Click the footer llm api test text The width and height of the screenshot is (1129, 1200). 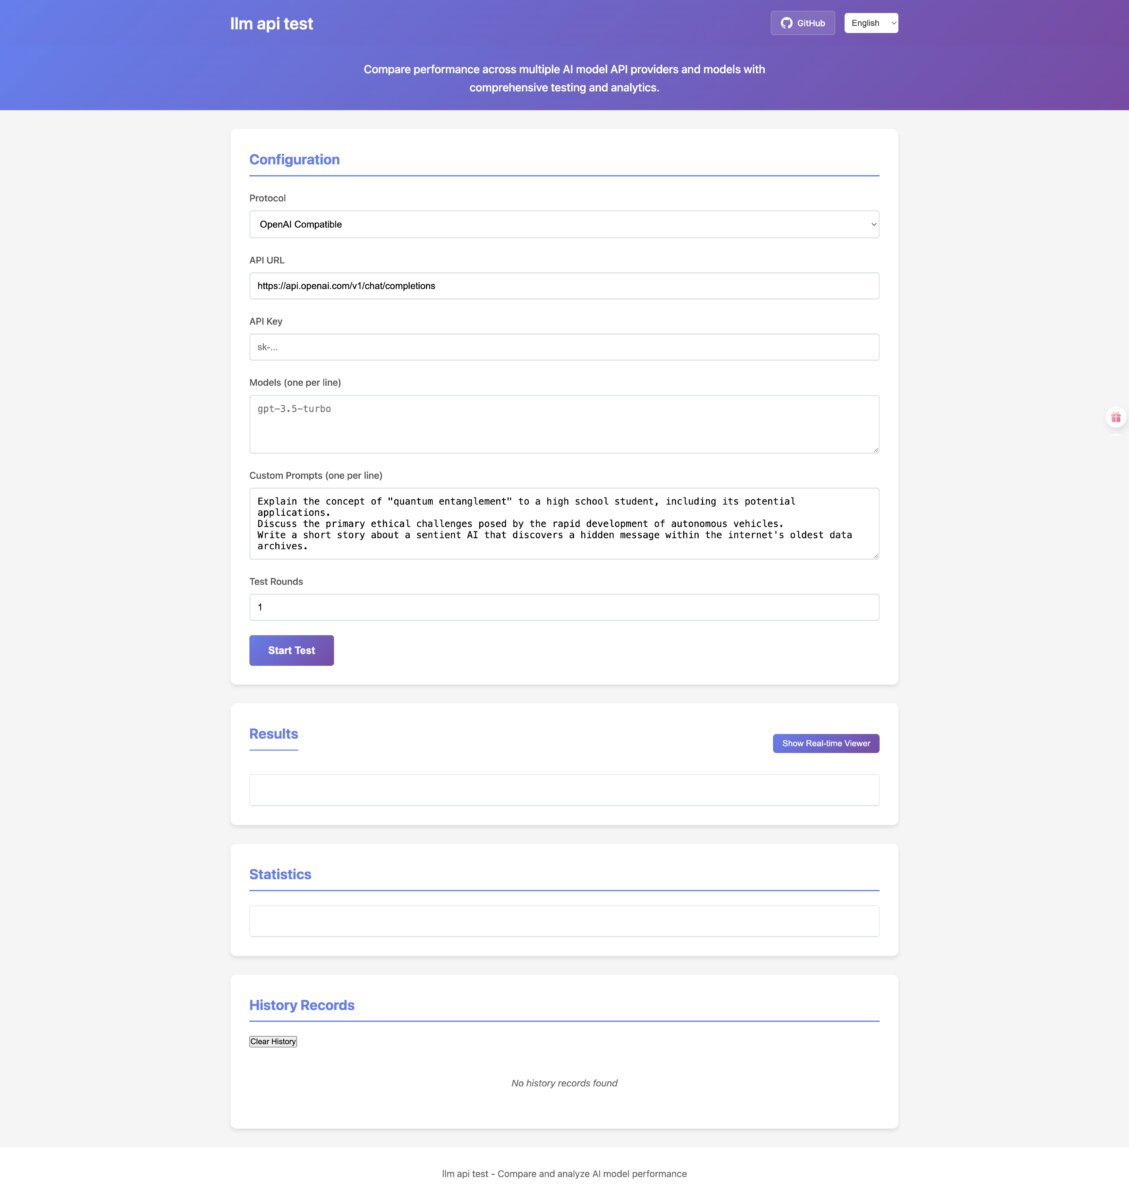tap(564, 1174)
